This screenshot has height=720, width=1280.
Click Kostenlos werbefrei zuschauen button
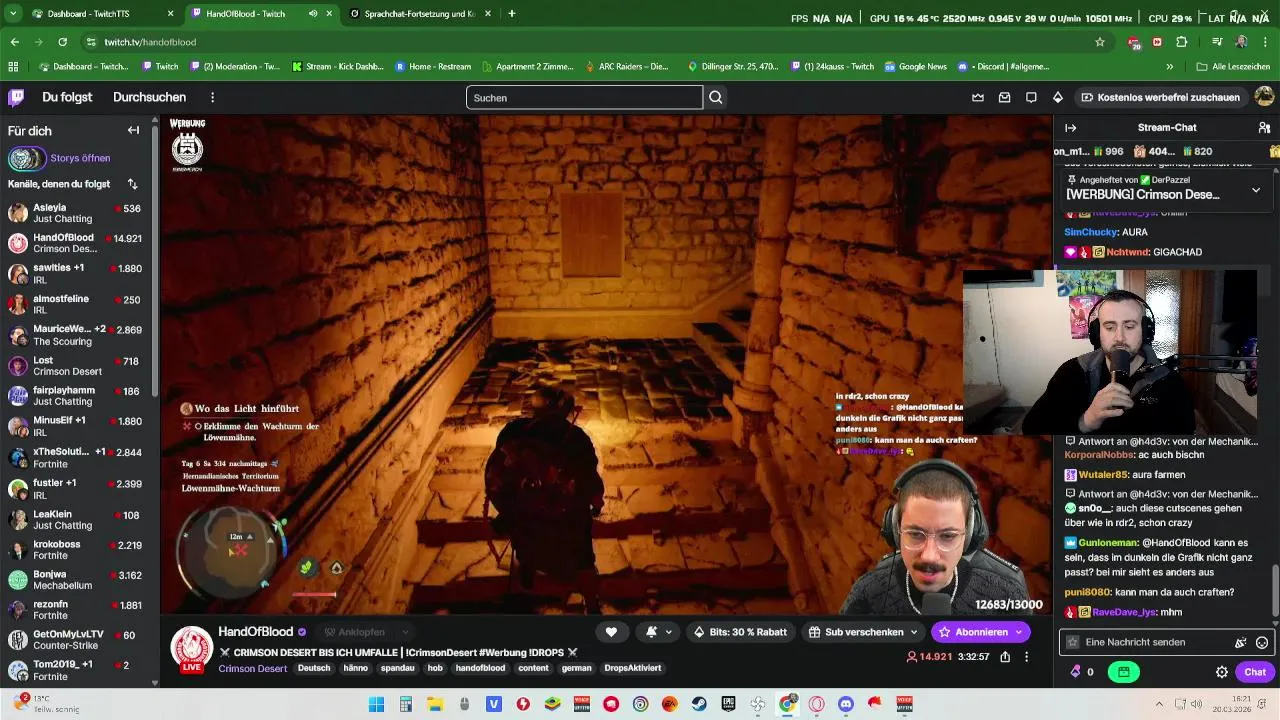[x=1160, y=97]
